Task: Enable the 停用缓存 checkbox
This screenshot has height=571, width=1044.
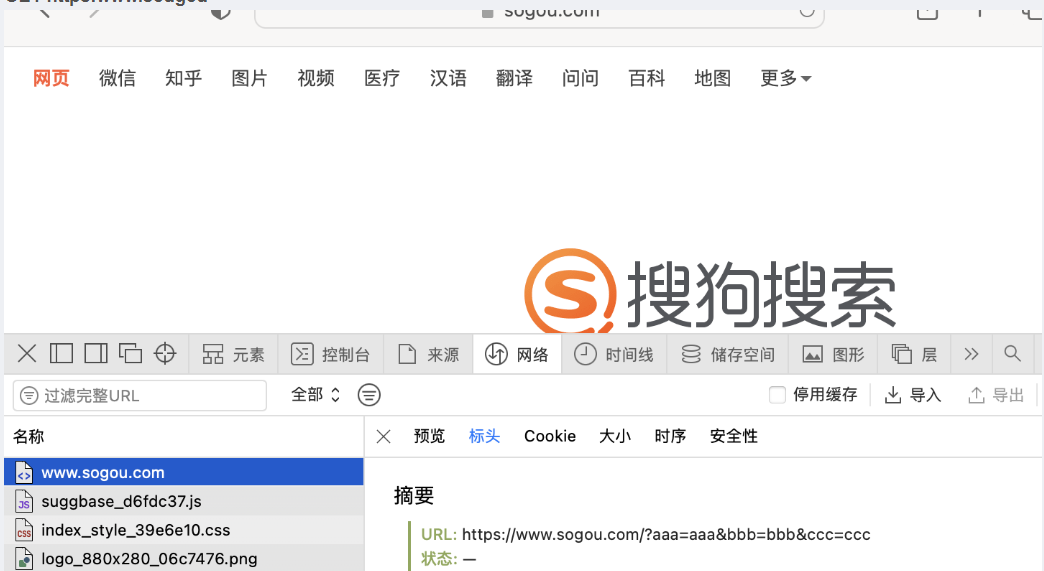Action: (x=777, y=395)
